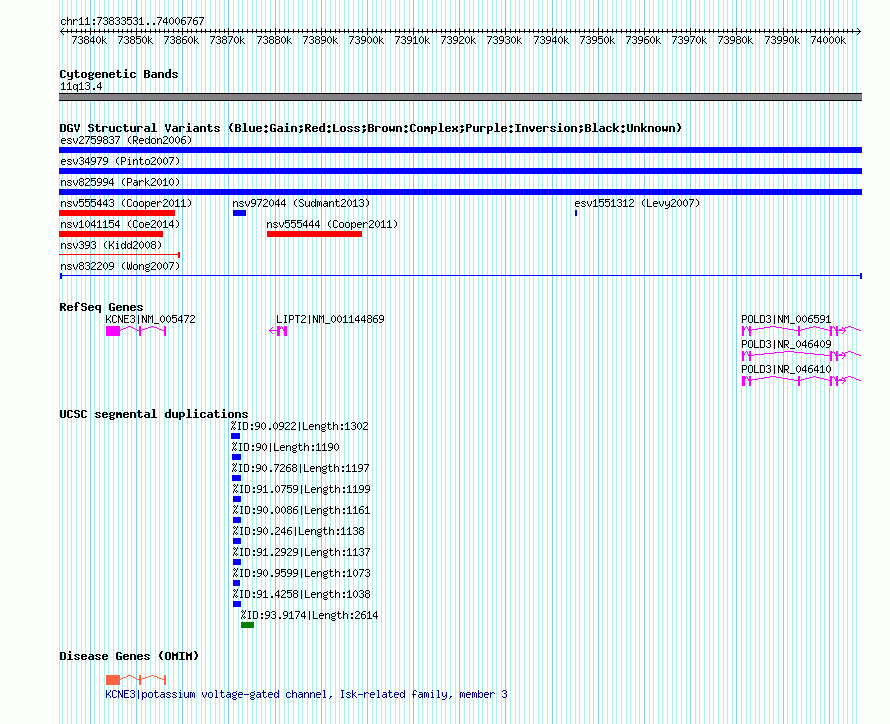Select duplication %ID:91.4258 Length:1038
This screenshot has height=724, width=890.
point(237,604)
